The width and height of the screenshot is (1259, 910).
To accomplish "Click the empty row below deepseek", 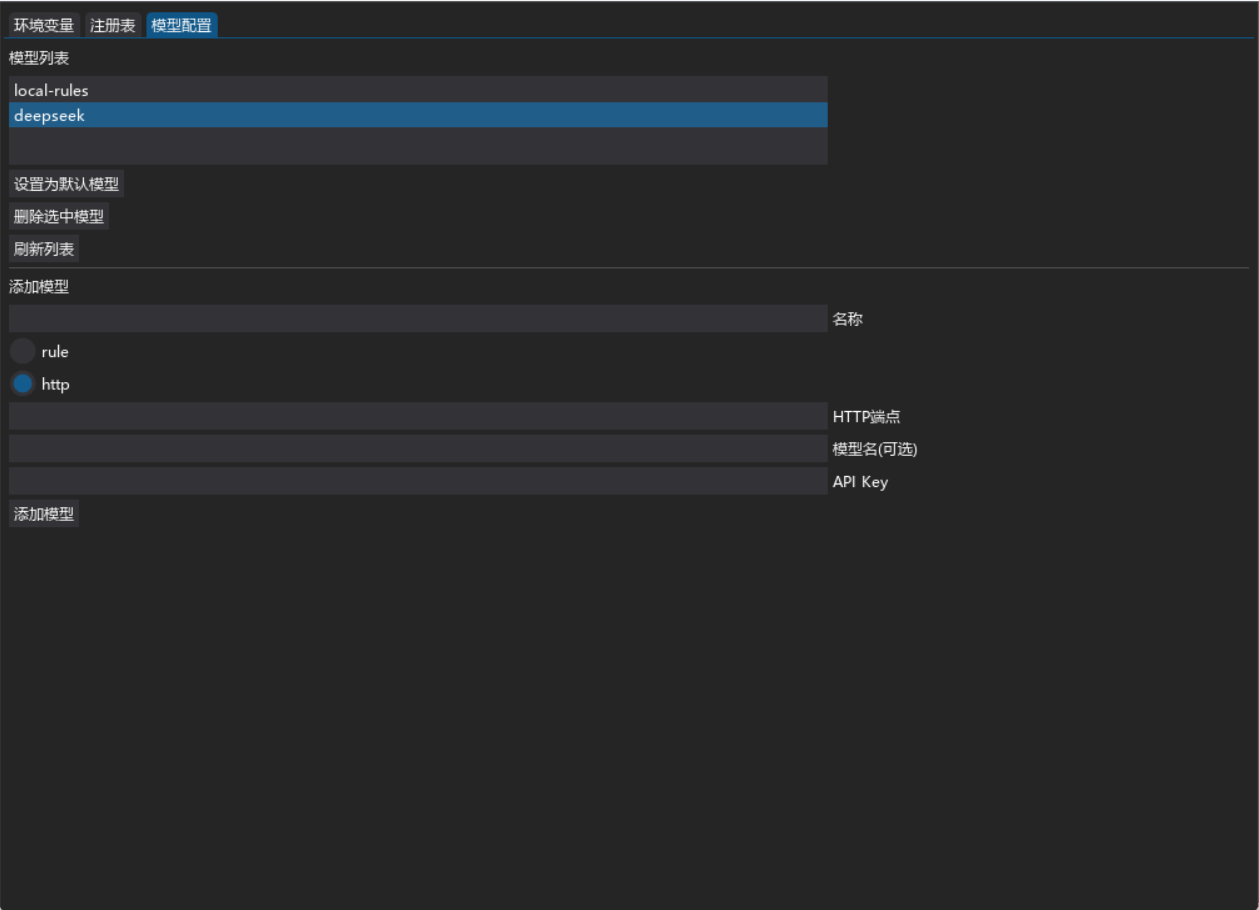I will (x=418, y=146).
